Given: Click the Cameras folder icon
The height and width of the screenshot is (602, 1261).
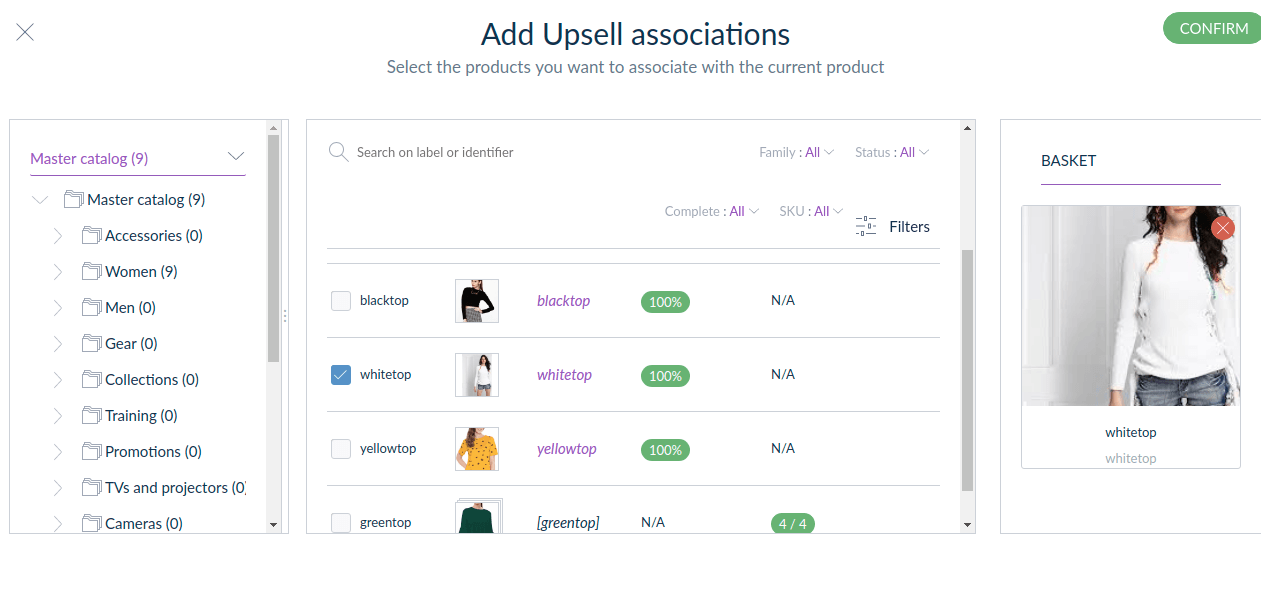Looking at the screenshot, I should coord(92,523).
